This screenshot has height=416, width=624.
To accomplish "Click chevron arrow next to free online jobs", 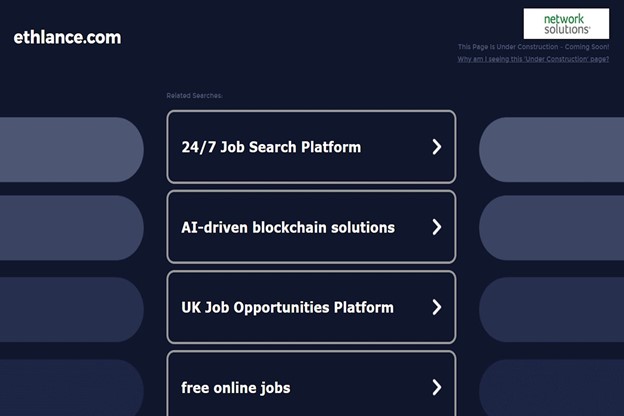I will tap(437, 387).
